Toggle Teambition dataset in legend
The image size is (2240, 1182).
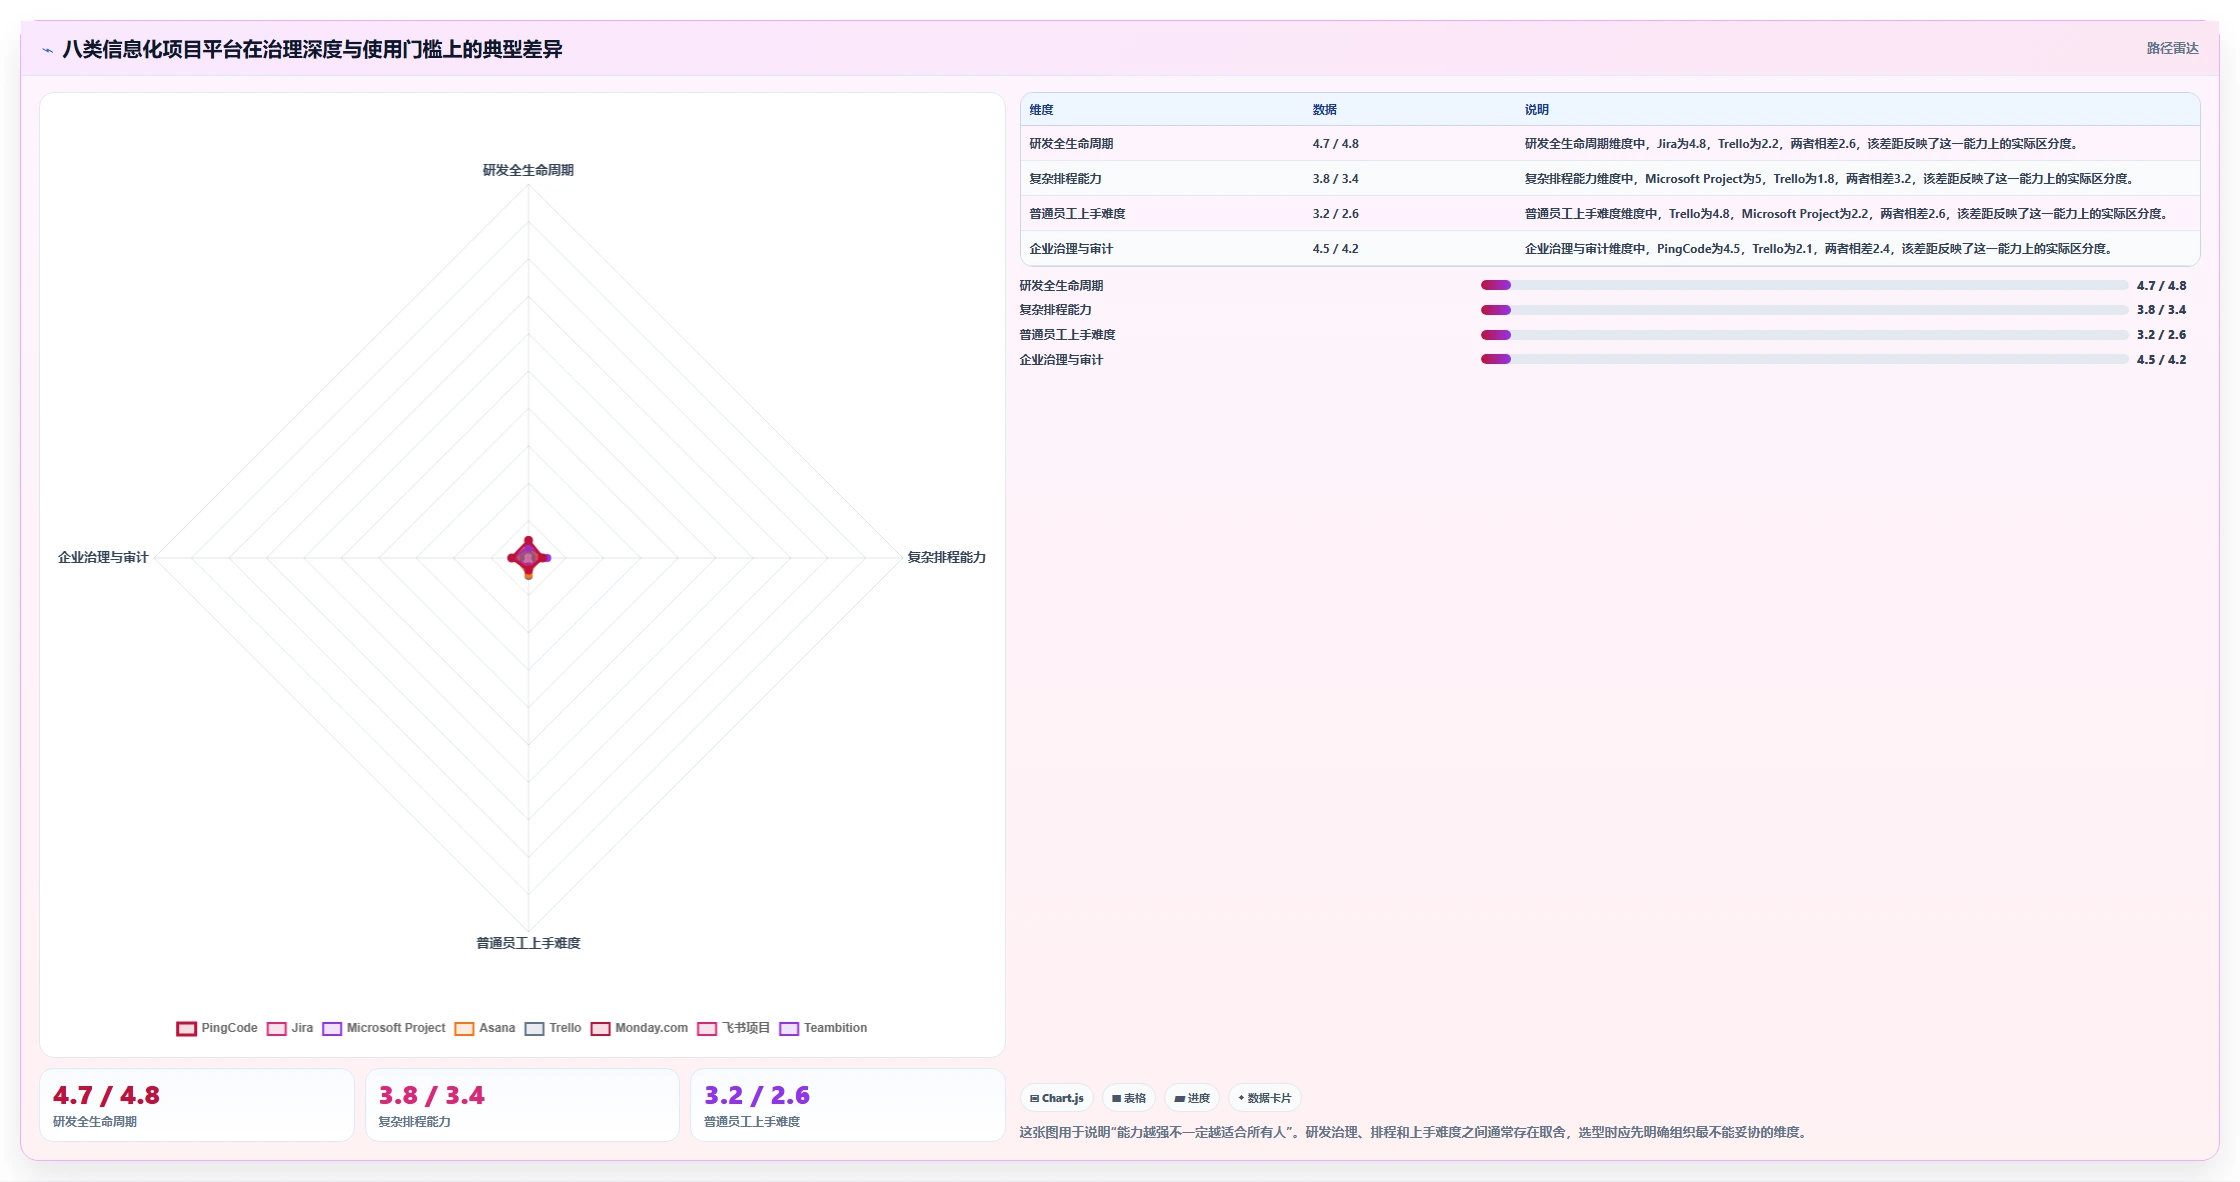click(x=823, y=1028)
